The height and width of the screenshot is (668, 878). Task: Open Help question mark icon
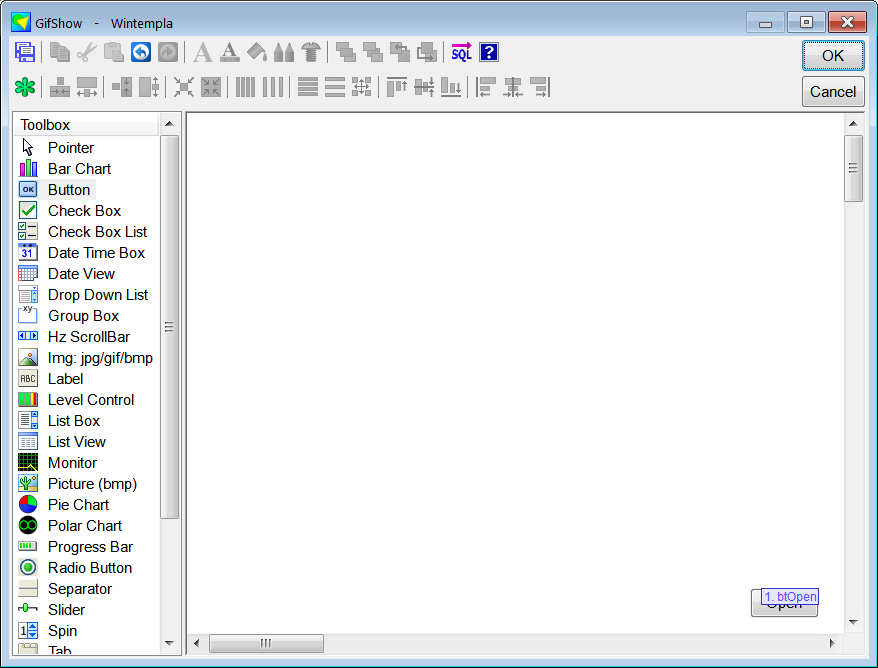(489, 53)
